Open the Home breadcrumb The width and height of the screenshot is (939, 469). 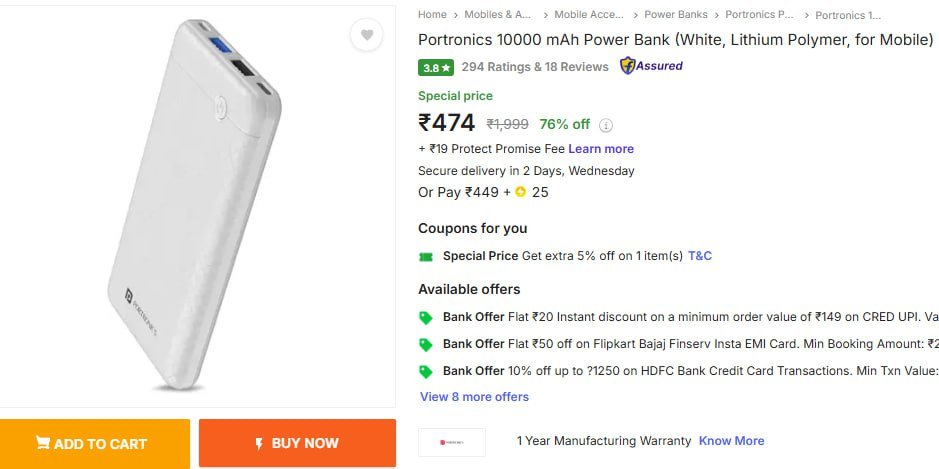(x=432, y=15)
